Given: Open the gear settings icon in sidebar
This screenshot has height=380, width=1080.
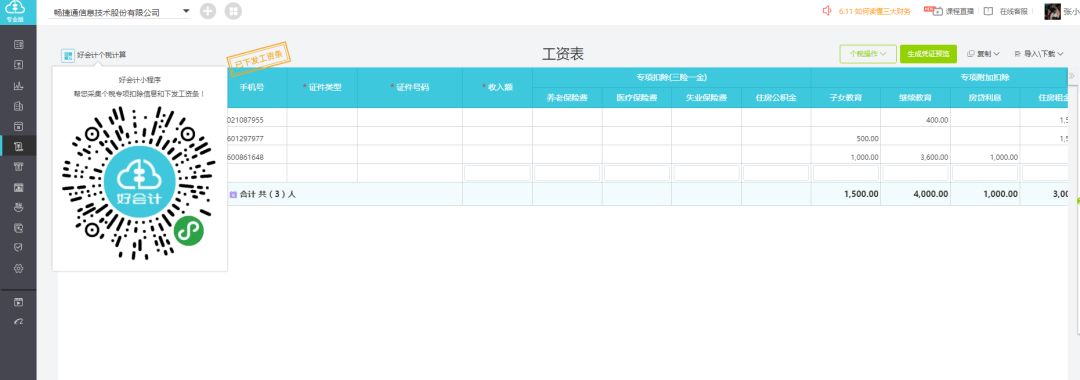Looking at the screenshot, I should pyautogui.click(x=19, y=268).
